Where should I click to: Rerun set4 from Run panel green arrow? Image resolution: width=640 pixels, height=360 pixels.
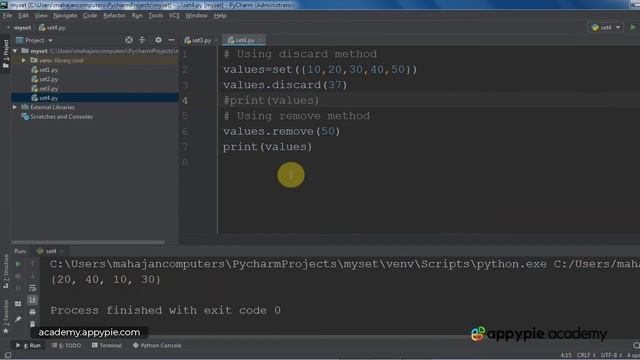[18, 264]
